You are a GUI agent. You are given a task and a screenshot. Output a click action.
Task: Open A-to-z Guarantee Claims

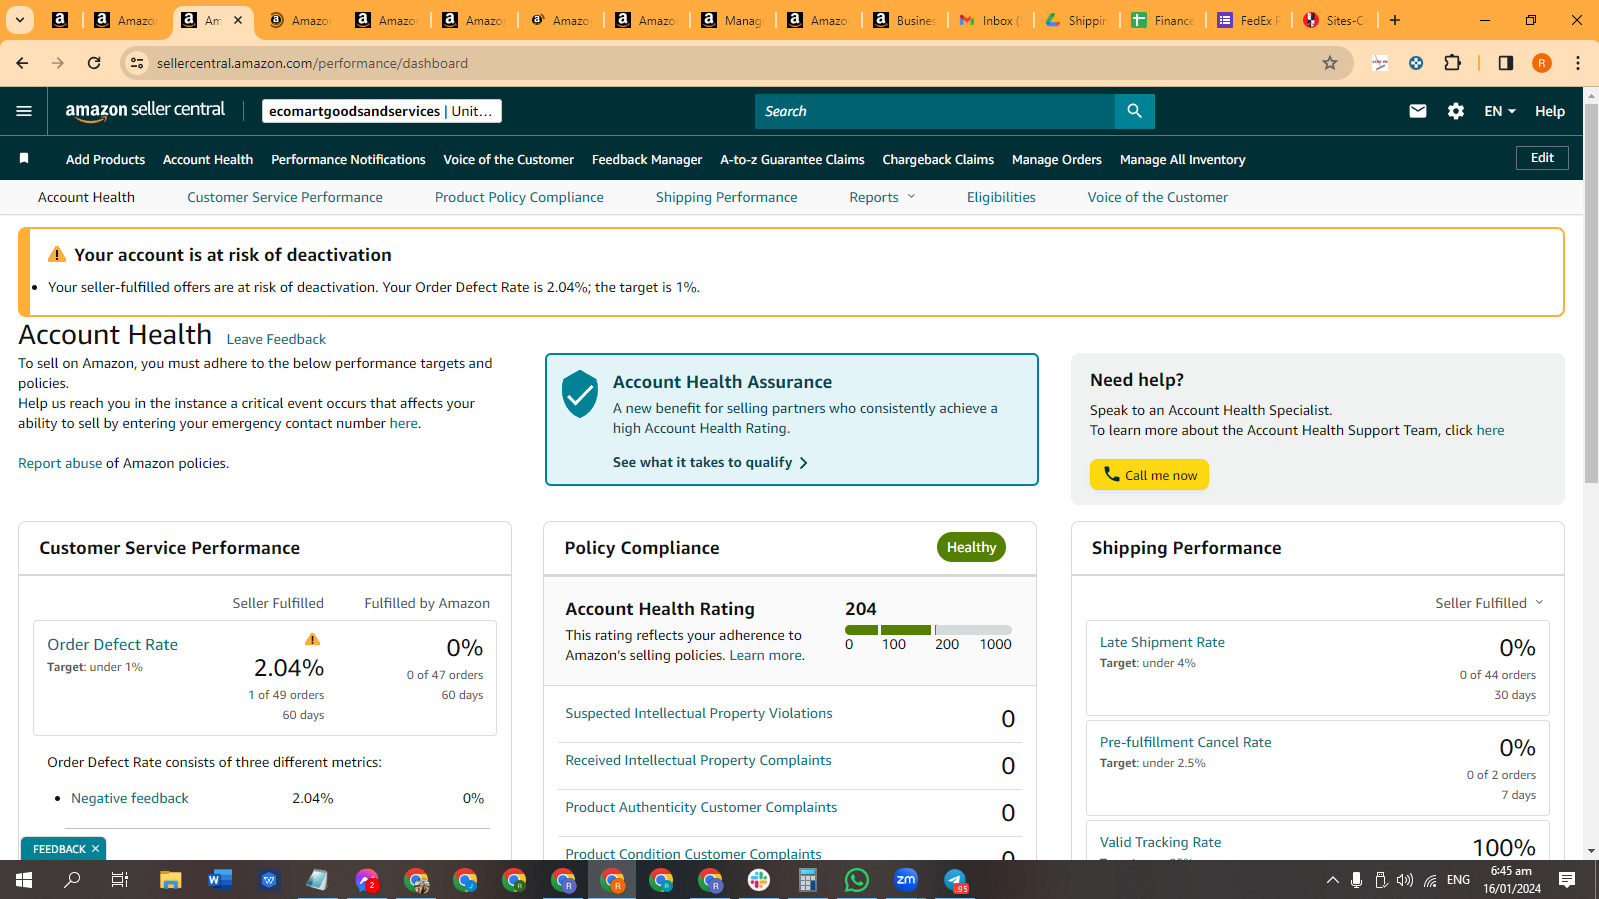792,159
